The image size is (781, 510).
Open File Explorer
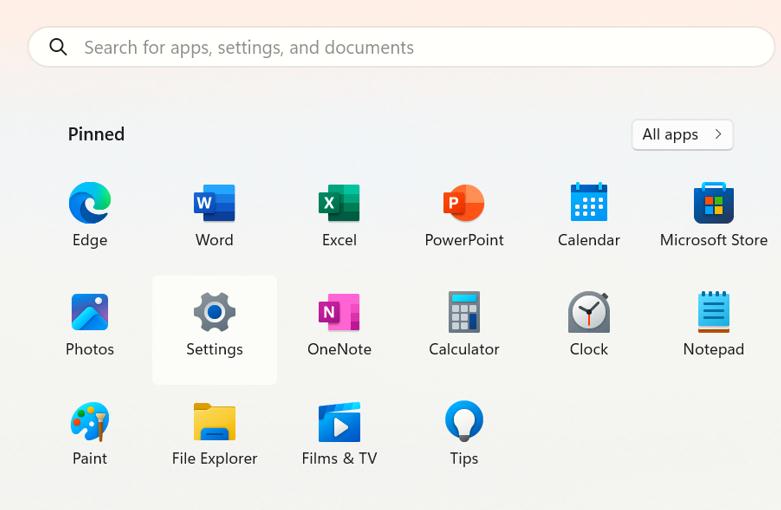pos(214,422)
